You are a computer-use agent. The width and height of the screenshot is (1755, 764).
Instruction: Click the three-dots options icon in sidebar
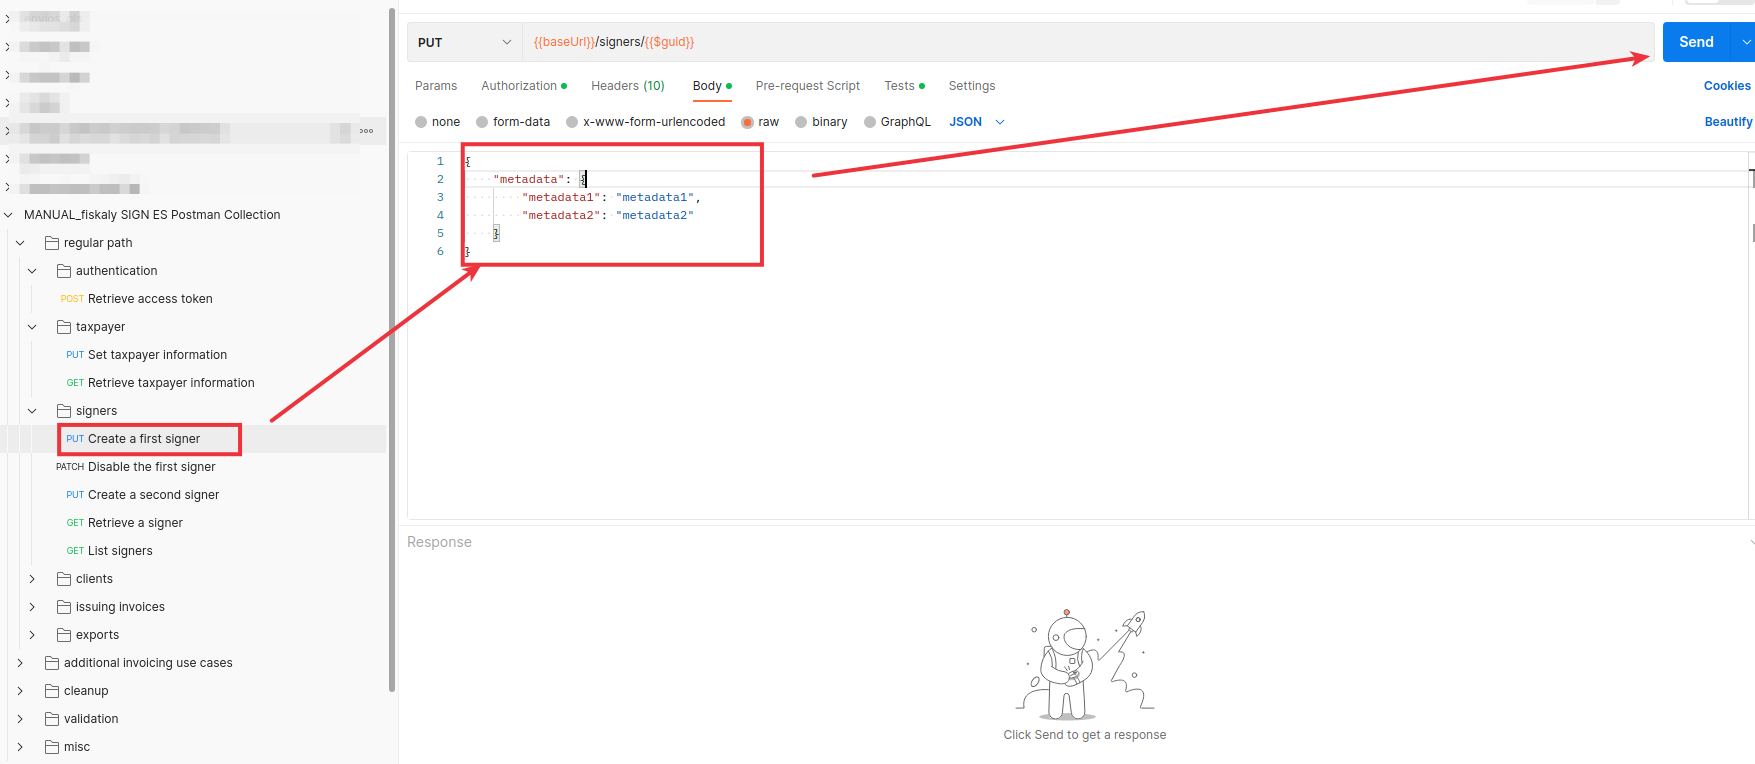pyautogui.click(x=366, y=131)
